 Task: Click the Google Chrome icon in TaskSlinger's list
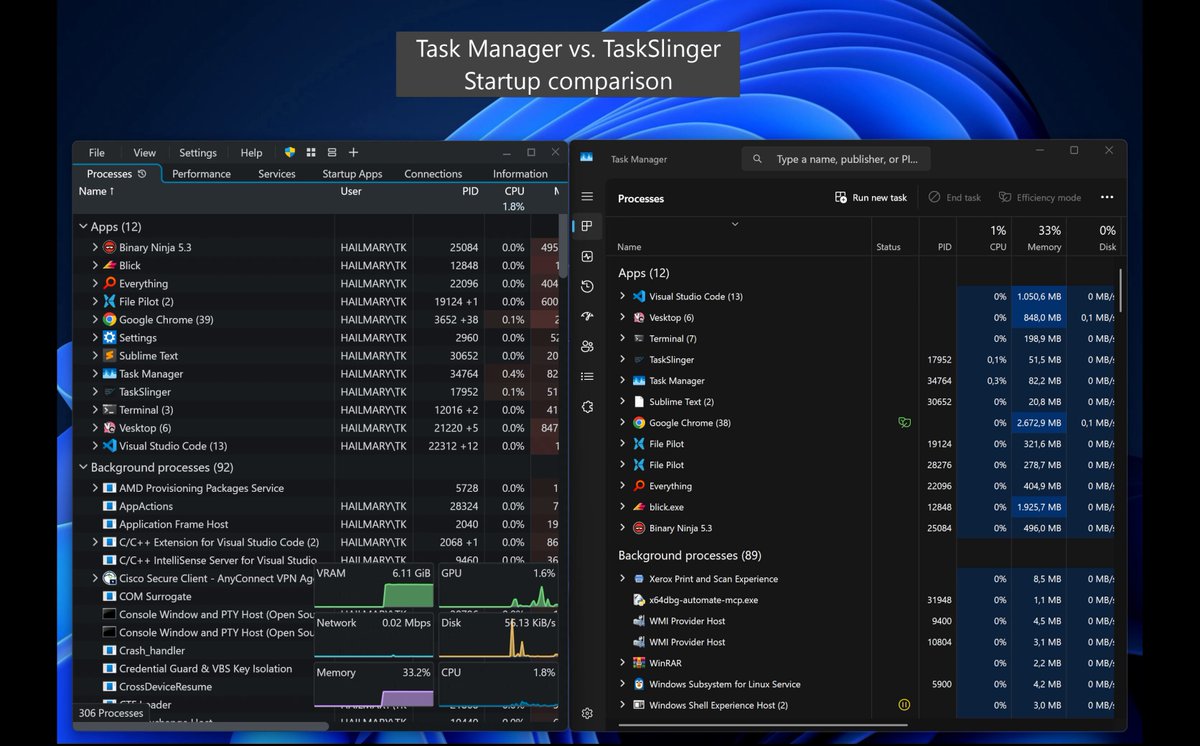coord(110,319)
